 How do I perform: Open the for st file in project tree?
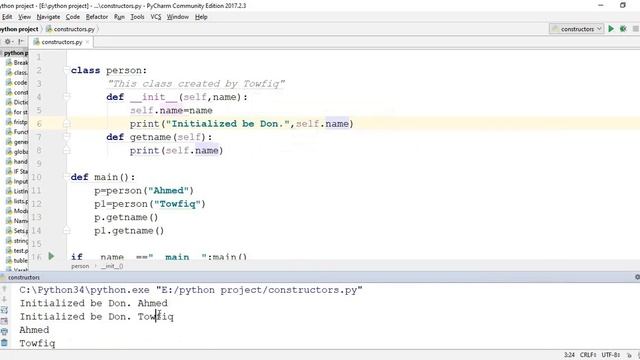[17, 112]
